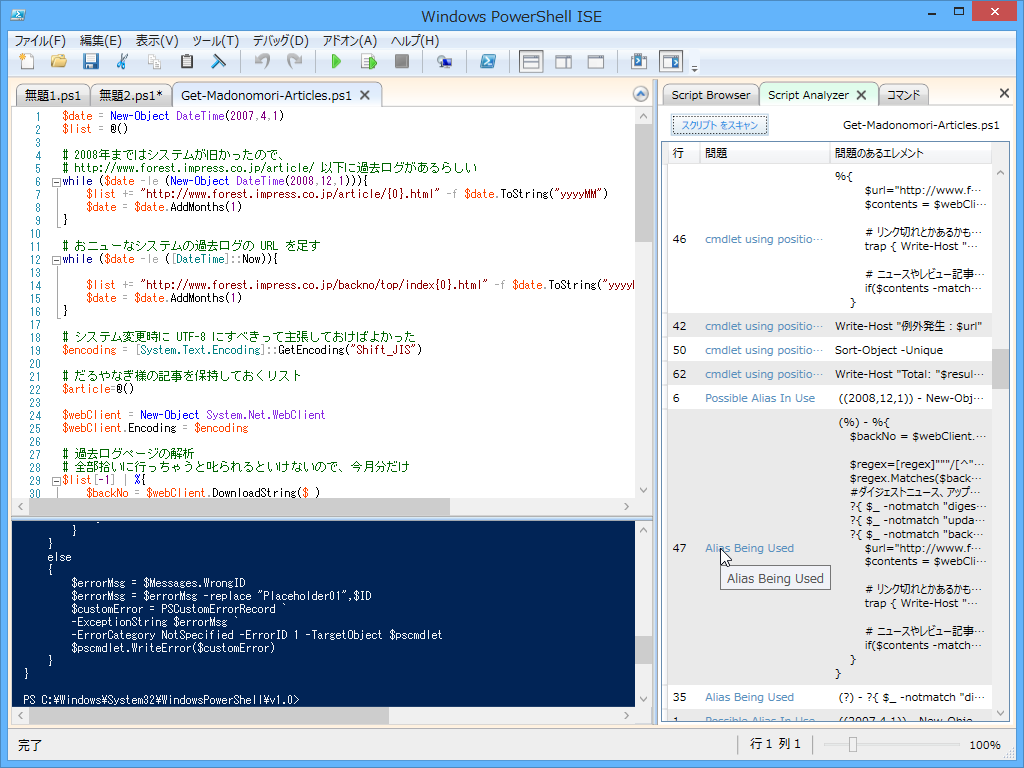Open a new remote PowerShell tab

444,61
